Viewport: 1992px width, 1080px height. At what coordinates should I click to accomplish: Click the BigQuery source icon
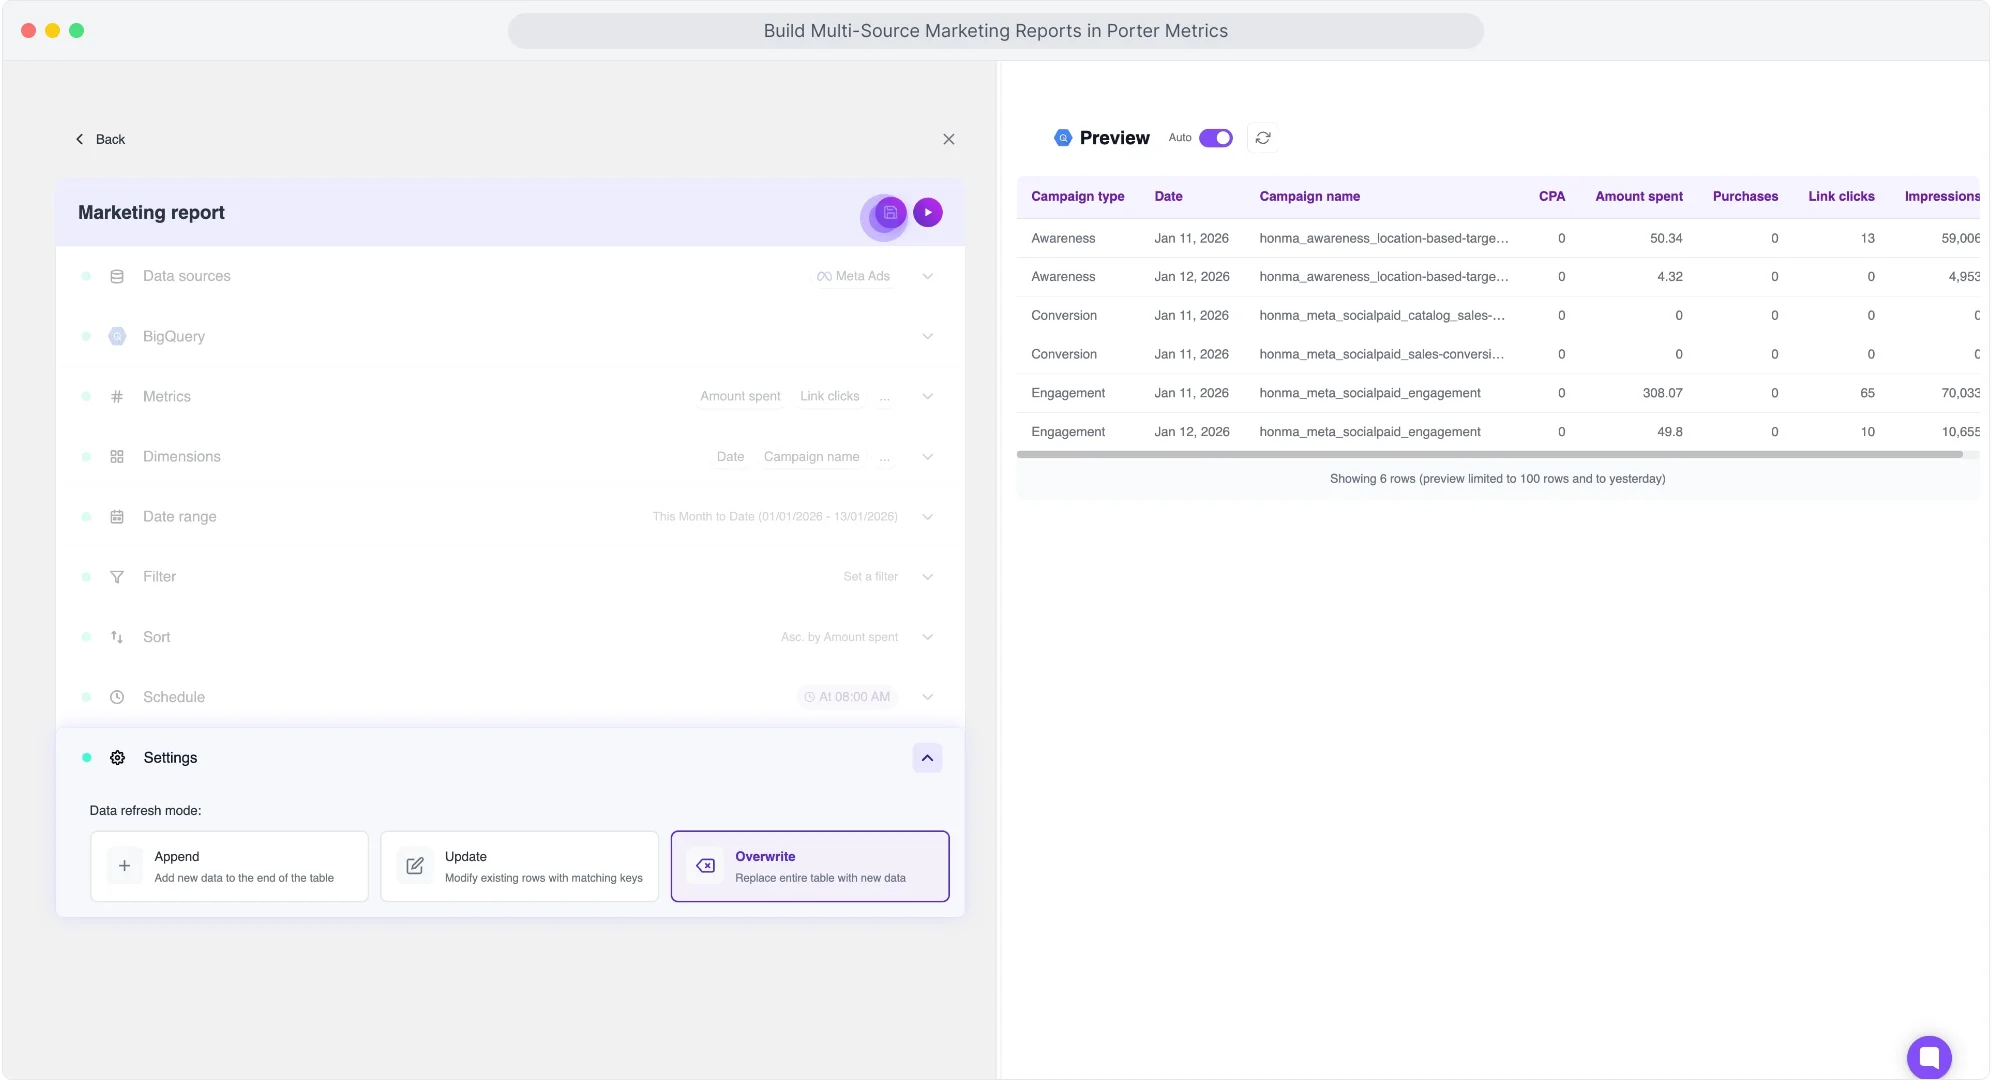117,336
